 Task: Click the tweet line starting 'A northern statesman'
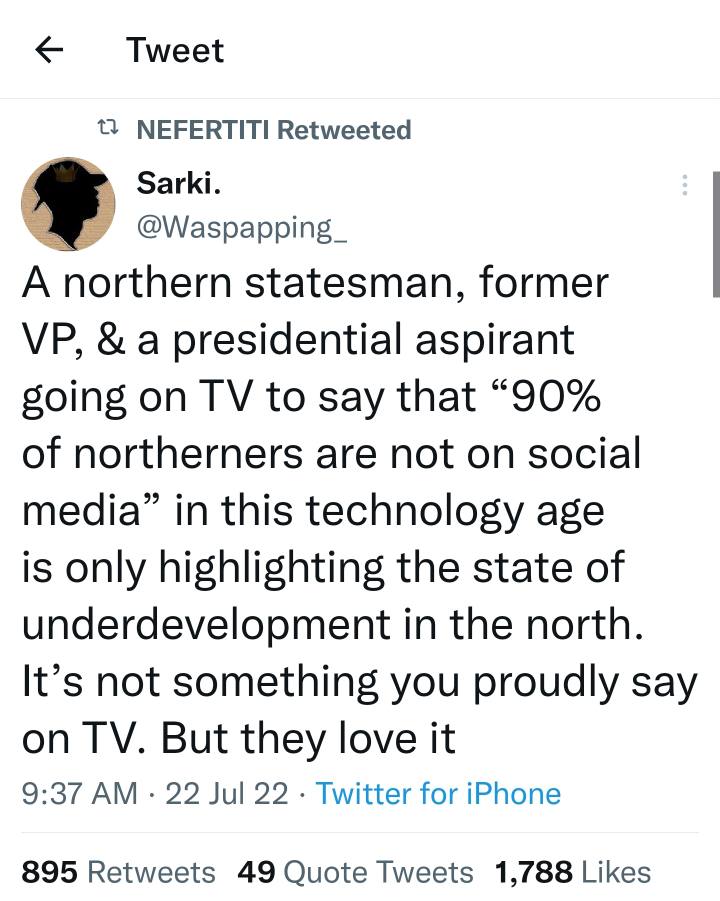point(314,283)
